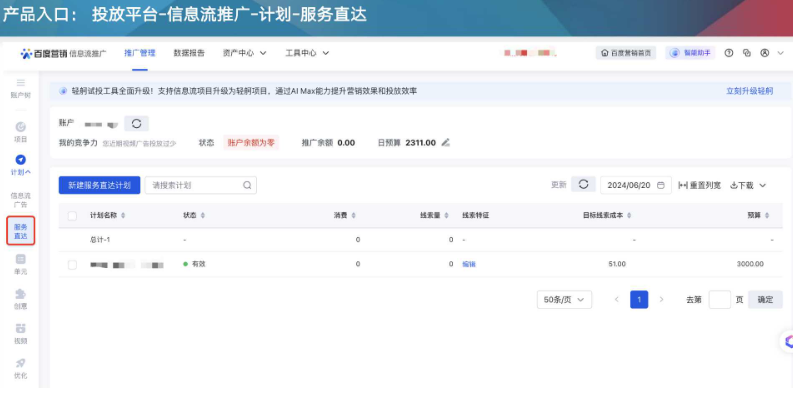
Task: Click the search magnifier in plan search
Action: pos(247,185)
